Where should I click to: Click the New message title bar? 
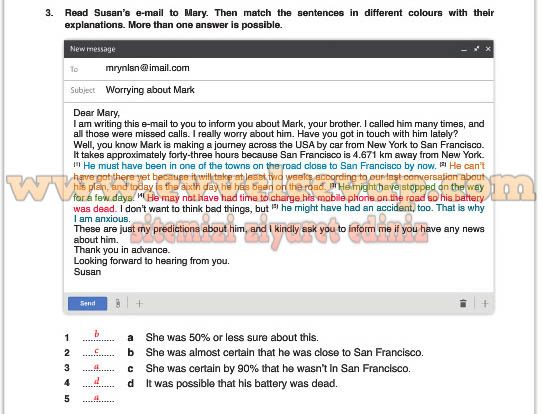pyautogui.click(x=279, y=49)
